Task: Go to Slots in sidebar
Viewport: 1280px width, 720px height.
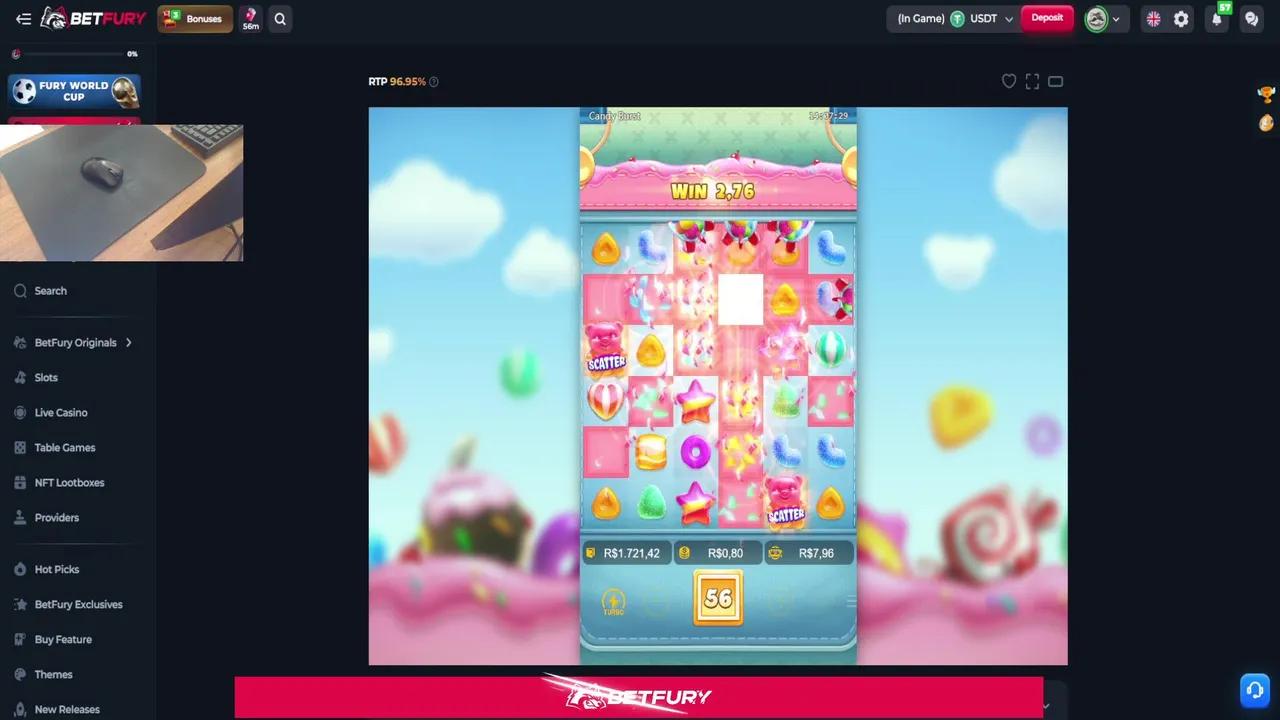Action: click(46, 378)
